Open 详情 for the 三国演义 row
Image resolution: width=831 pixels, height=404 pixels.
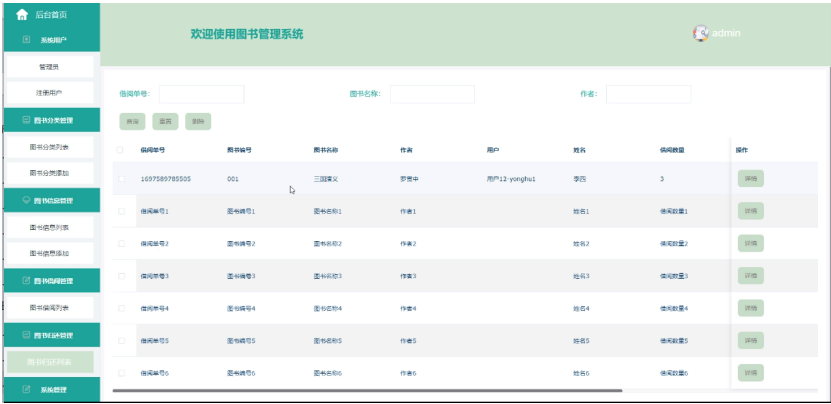[x=750, y=179]
